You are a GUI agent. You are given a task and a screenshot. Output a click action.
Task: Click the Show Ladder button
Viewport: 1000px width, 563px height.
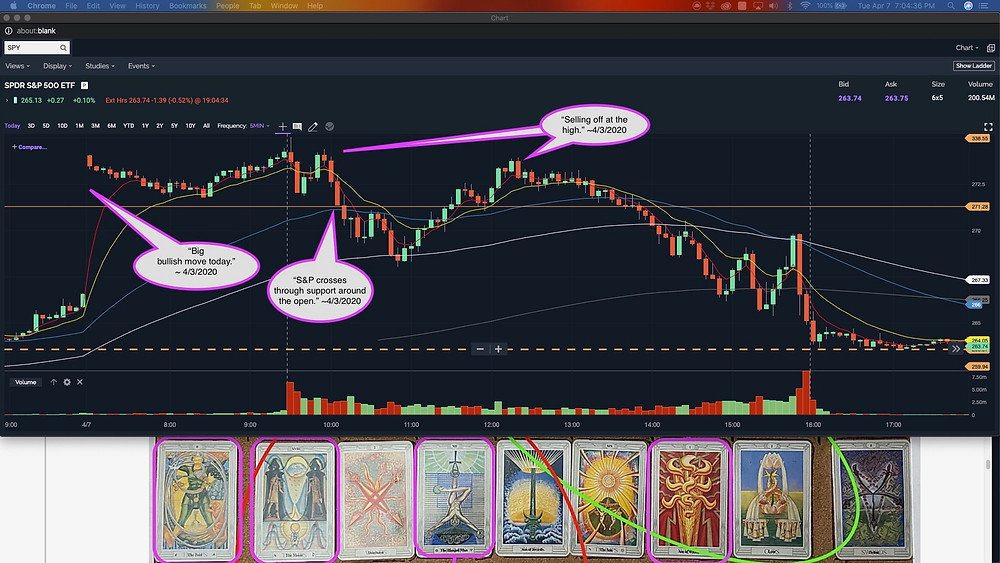(x=974, y=66)
